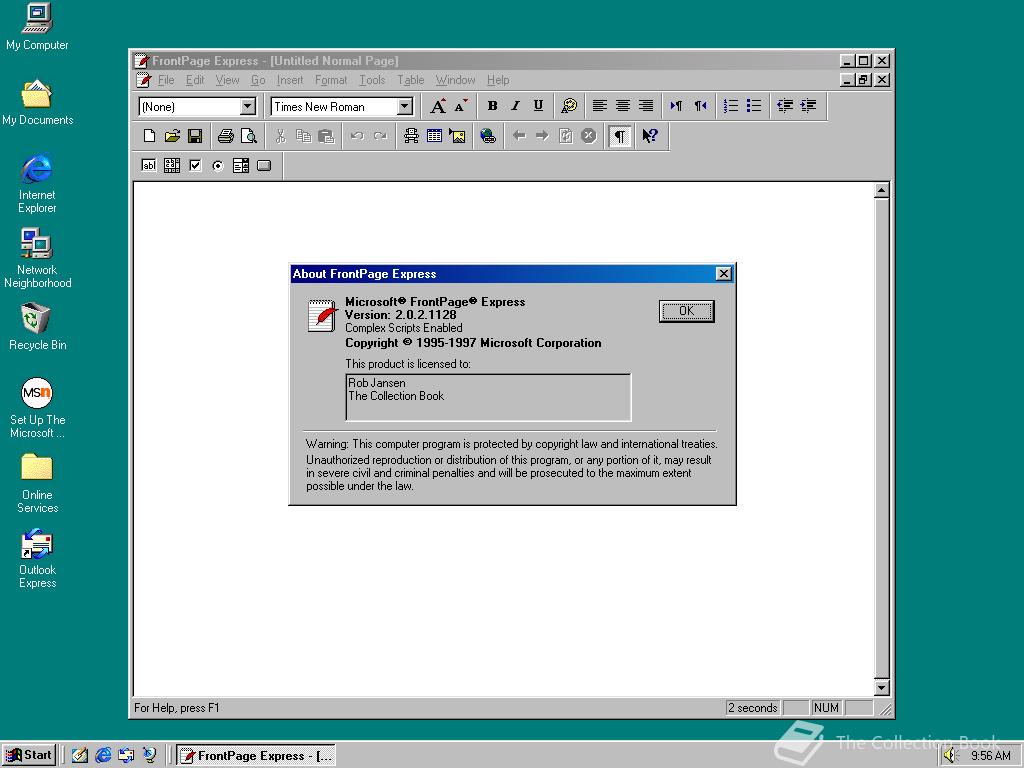1024x768 pixels.
Task: Open the Edit menu
Action: (x=195, y=80)
